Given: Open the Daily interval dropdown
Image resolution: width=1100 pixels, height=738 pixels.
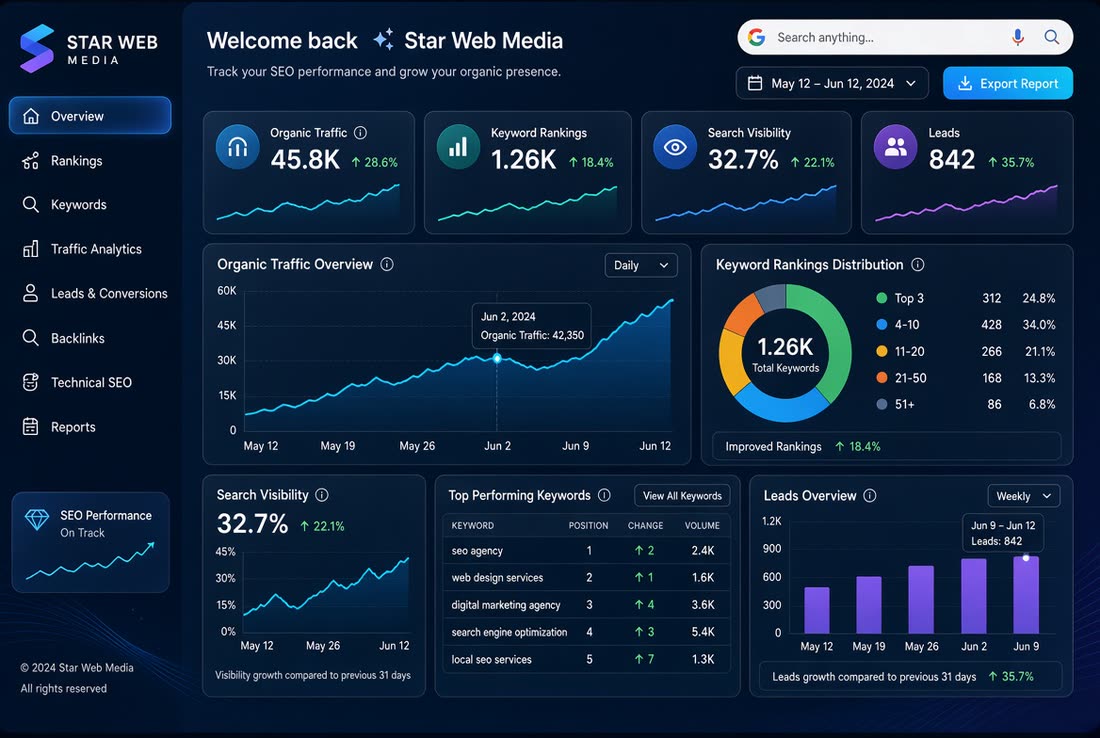Looking at the screenshot, I should pyautogui.click(x=641, y=265).
